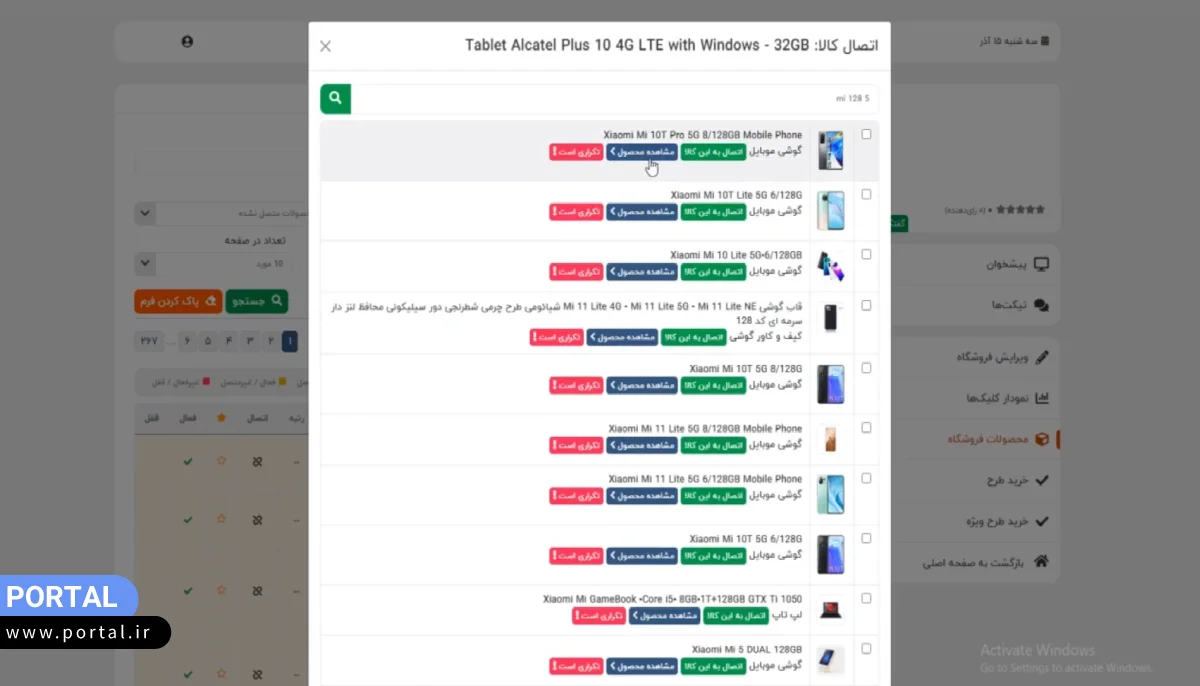Check the Xiaomi Mi 10T Pro row checkbox
This screenshot has width=1200, height=686.
tap(866, 134)
